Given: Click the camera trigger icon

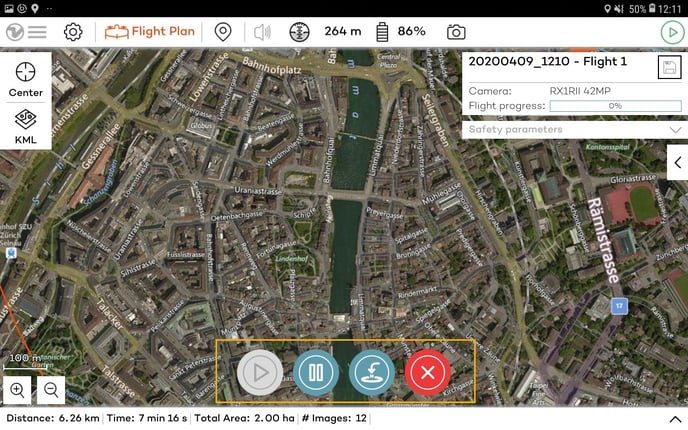Looking at the screenshot, I should 456,31.
